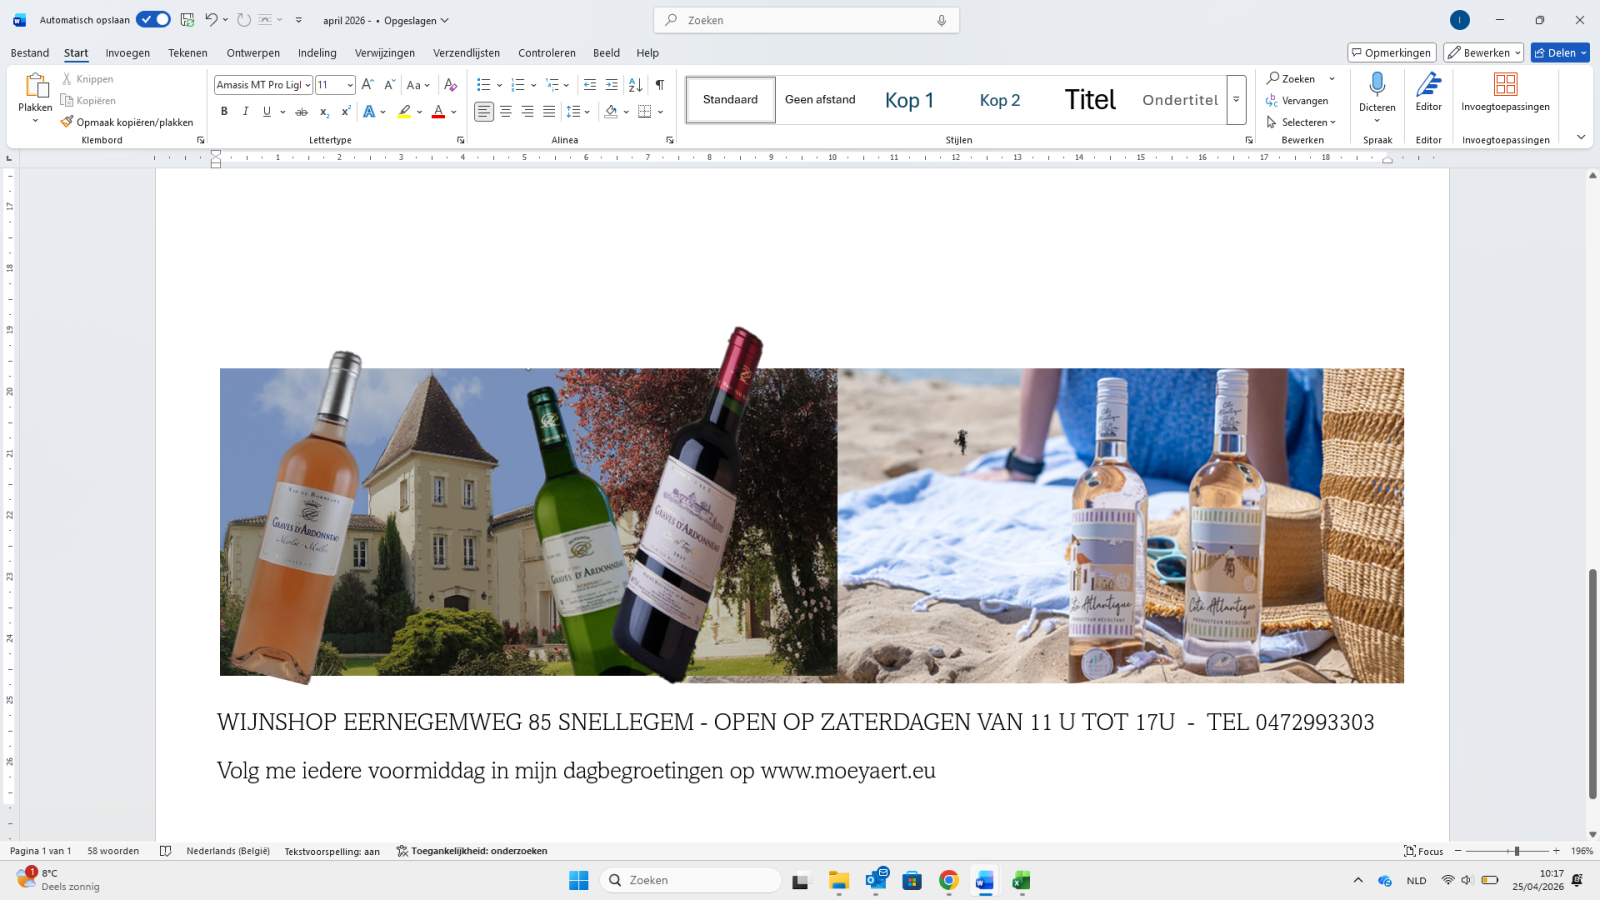The height and width of the screenshot is (900, 1600).
Task: Click the Opmerkingen button
Action: click(x=1391, y=53)
